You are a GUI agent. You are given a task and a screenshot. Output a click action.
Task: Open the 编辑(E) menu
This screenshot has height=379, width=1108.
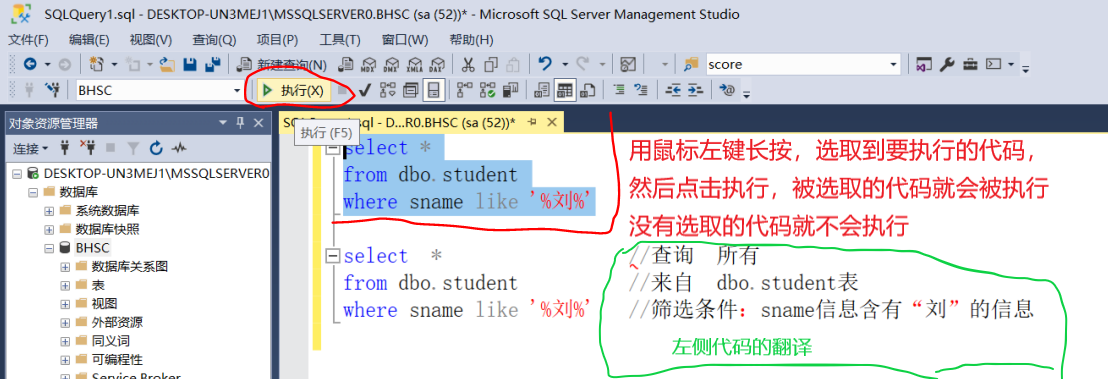pyautogui.click(x=88, y=40)
